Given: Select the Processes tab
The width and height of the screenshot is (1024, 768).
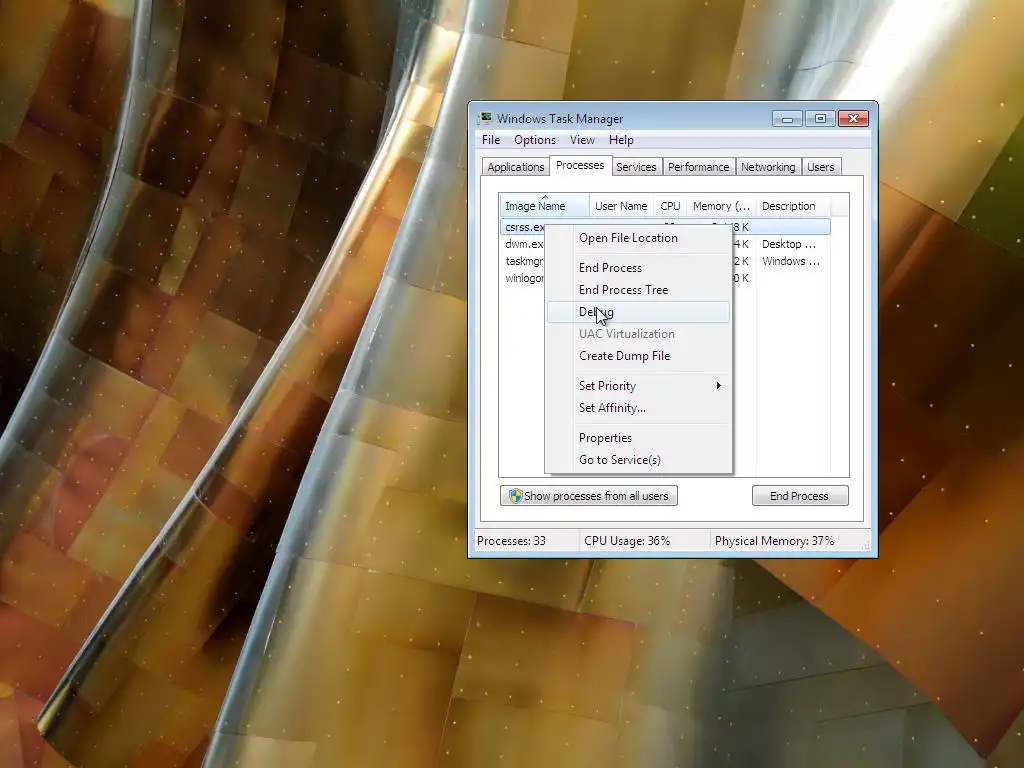Looking at the screenshot, I should 580,165.
